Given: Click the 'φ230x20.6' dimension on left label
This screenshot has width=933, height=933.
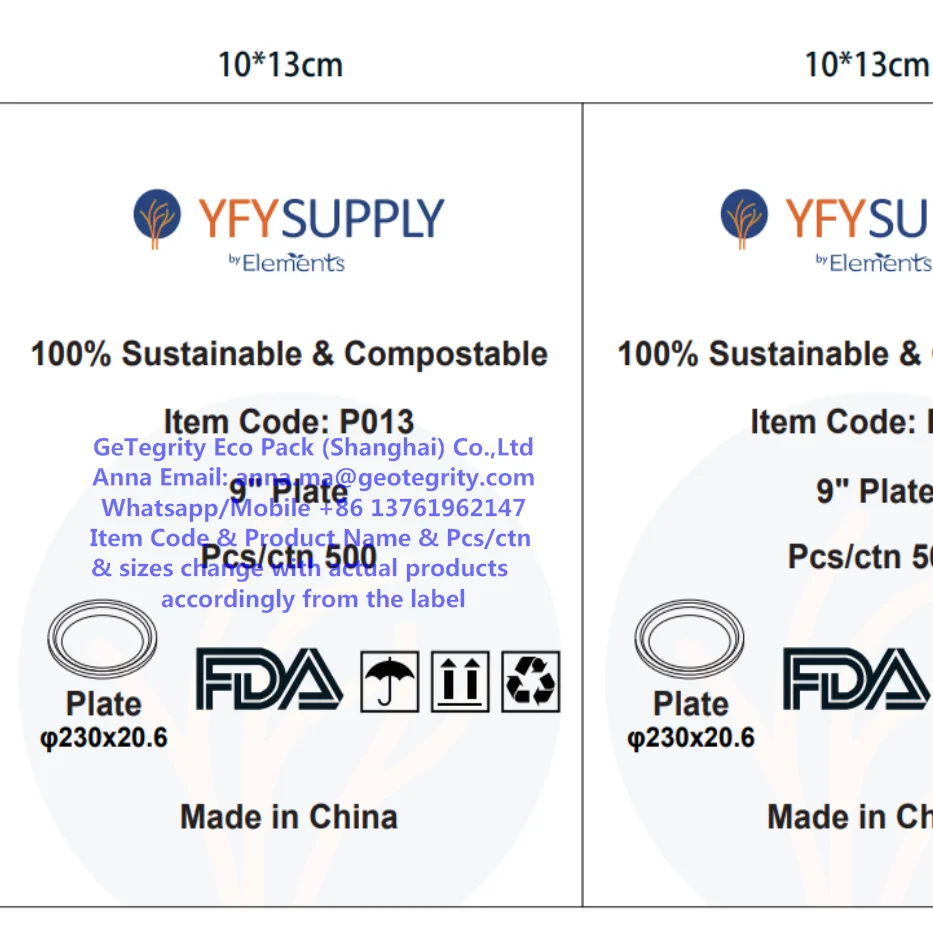Looking at the screenshot, I should point(103,739).
